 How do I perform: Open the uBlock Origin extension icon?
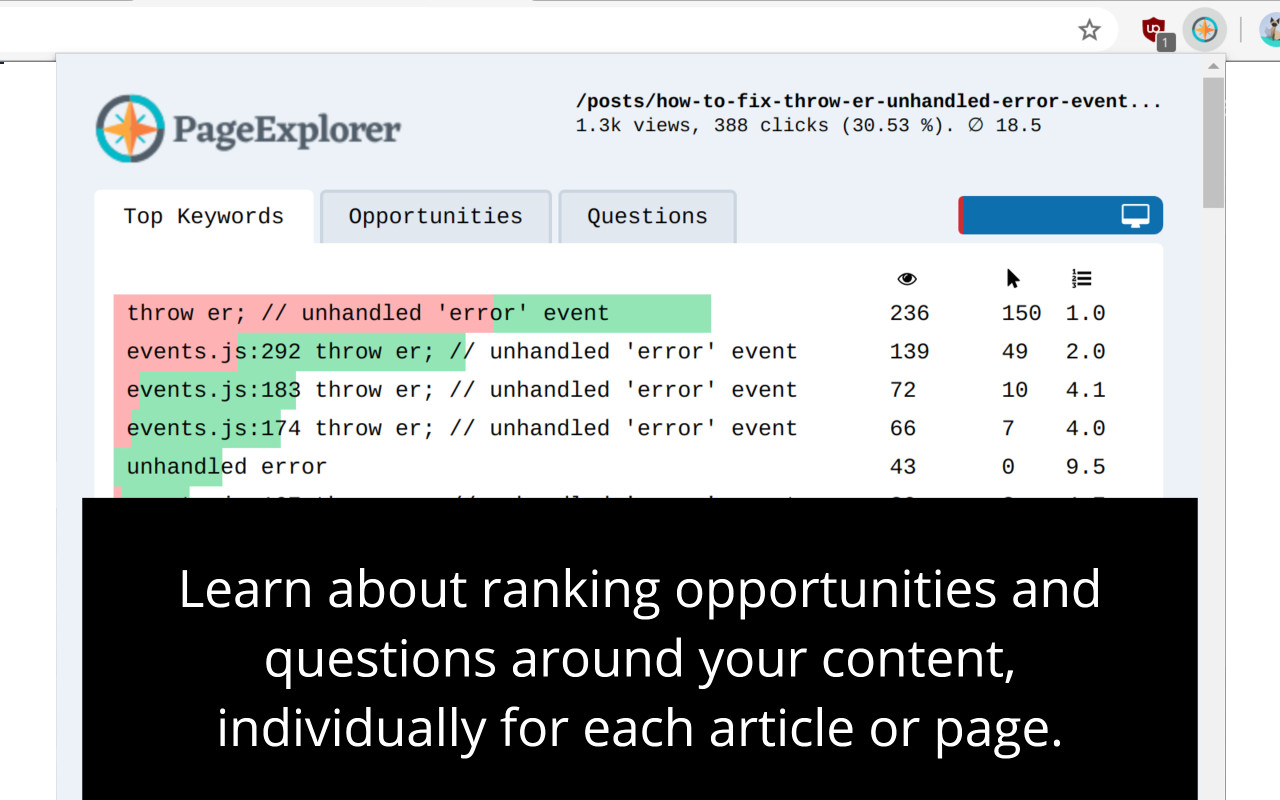(x=1154, y=28)
